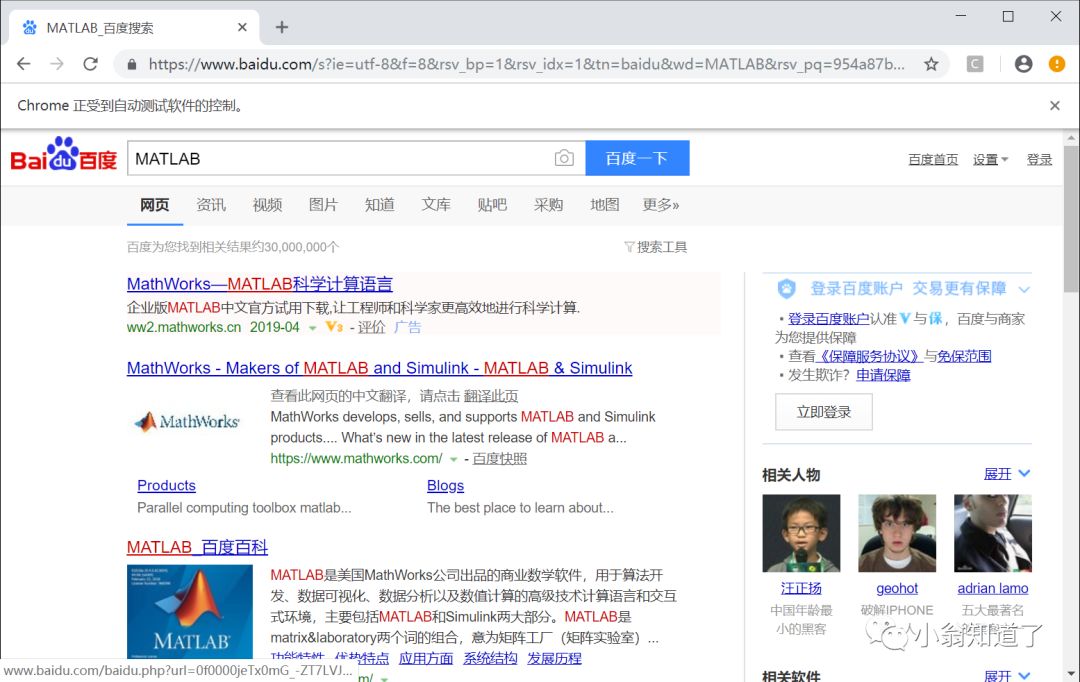Open the 发展历程 link
This screenshot has height=682, width=1080.
[554, 659]
